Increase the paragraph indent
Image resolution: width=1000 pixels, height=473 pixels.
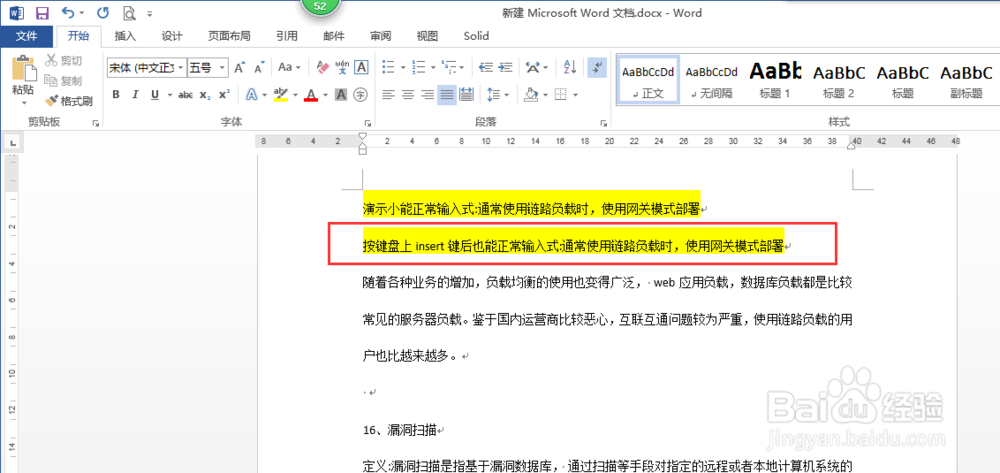(x=506, y=67)
